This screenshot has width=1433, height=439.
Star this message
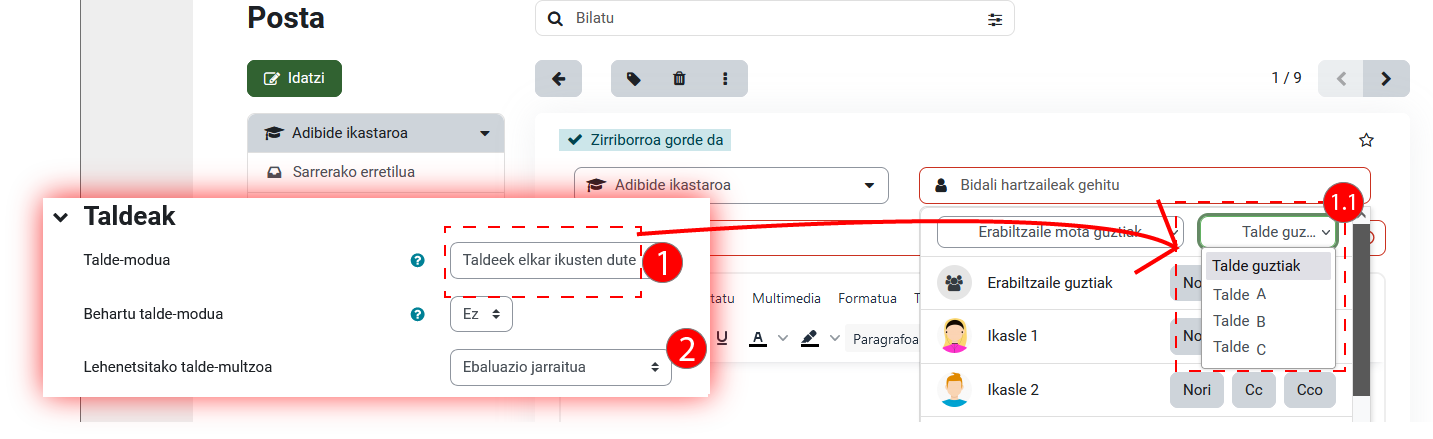pyautogui.click(x=1367, y=140)
